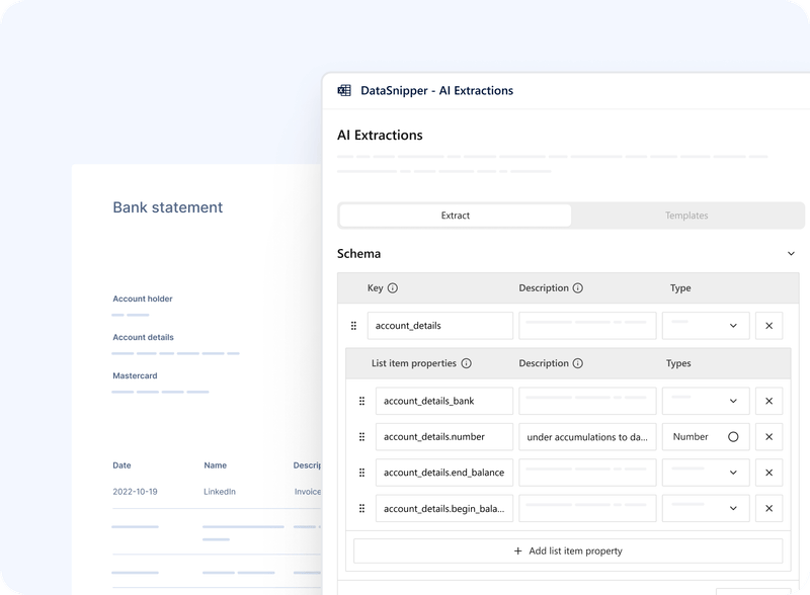The width and height of the screenshot is (810, 595).
Task: Switch to the Templates tab
Action: (686, 216)
